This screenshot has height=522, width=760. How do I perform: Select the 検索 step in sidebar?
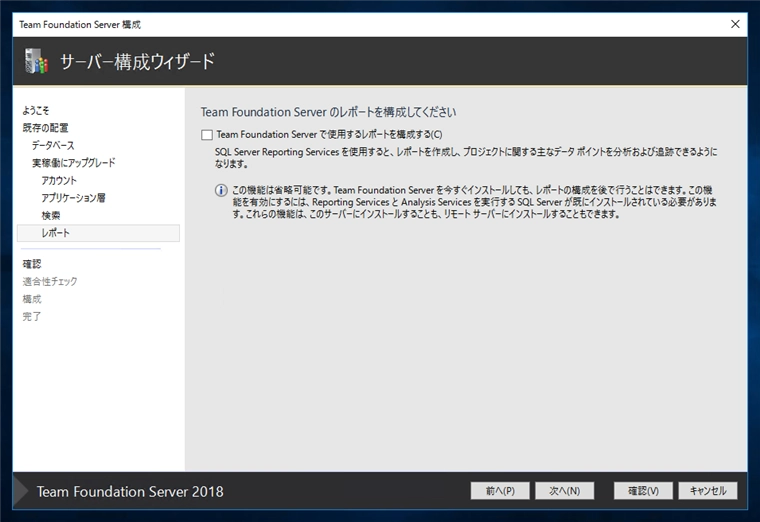click(51, 215)
